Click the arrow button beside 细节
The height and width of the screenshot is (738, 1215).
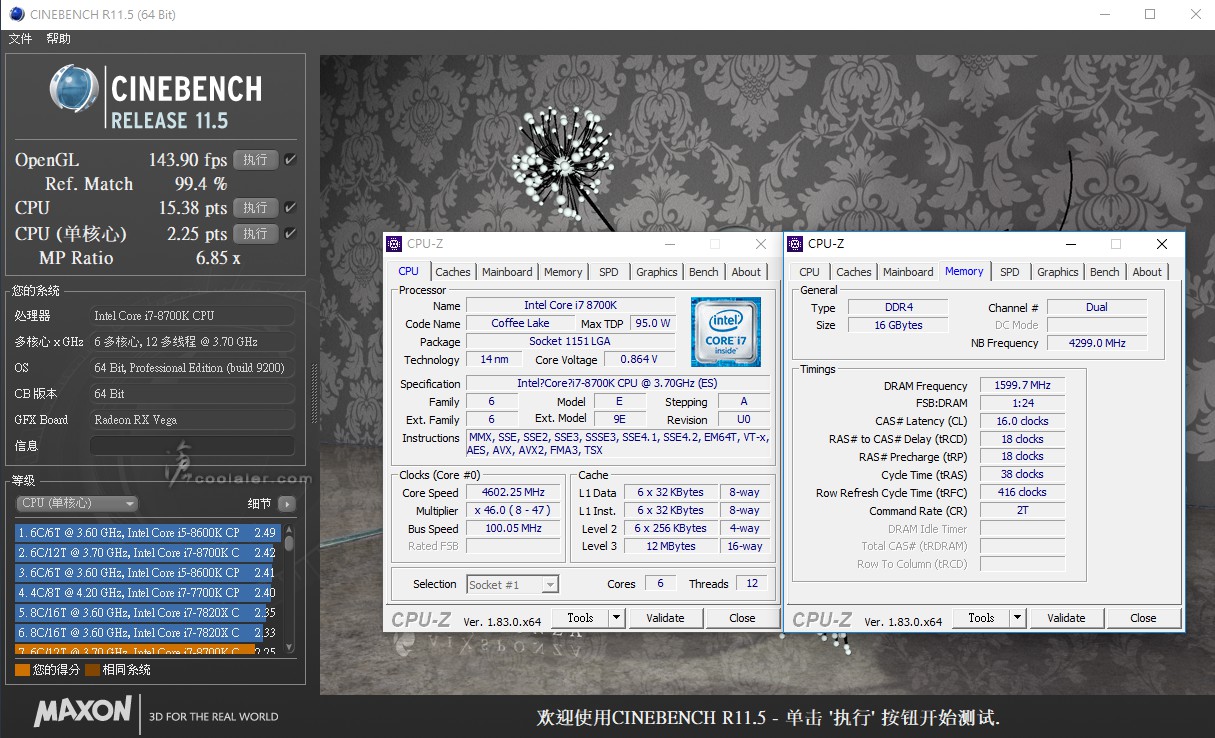pyautogui.click(x=287, y=504)
